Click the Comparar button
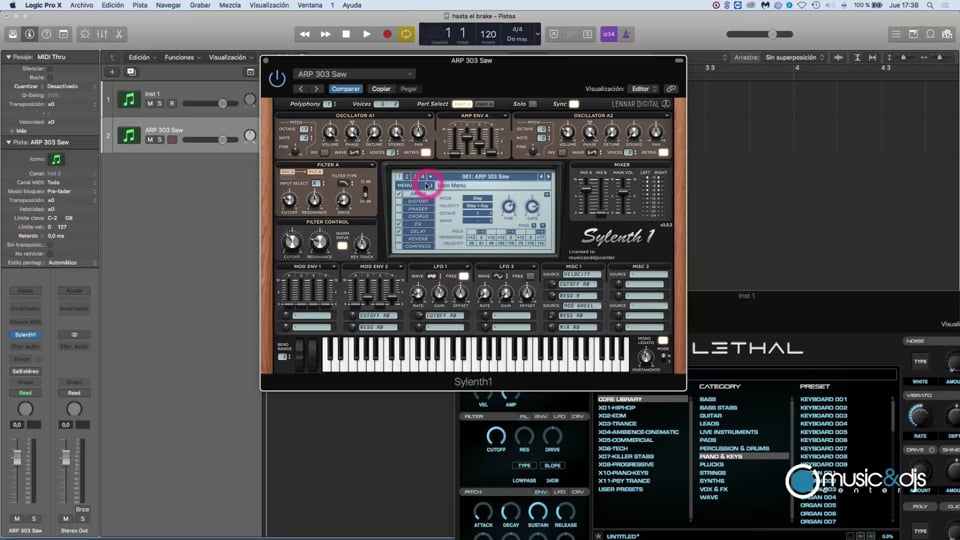The width and height of the screenshot is (960, 540). (345, 89)
